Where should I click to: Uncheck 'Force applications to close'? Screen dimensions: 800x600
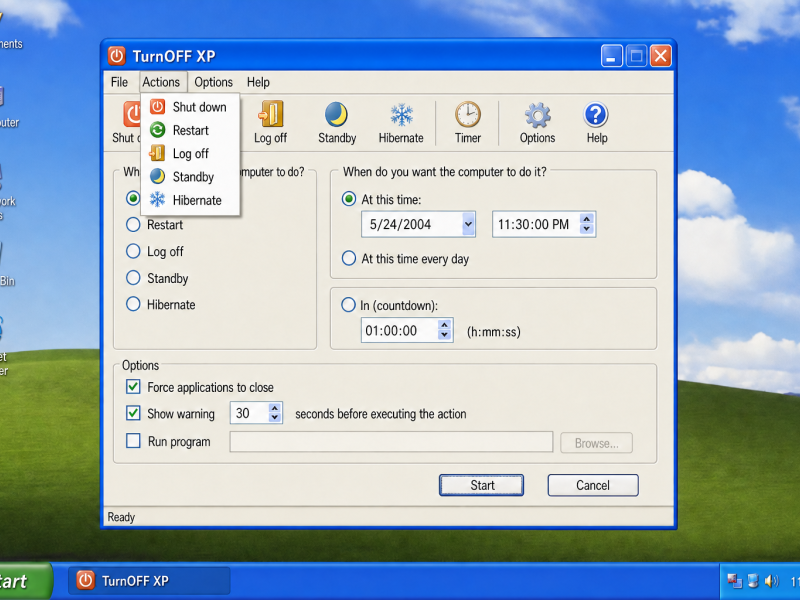tap(133, 387)
